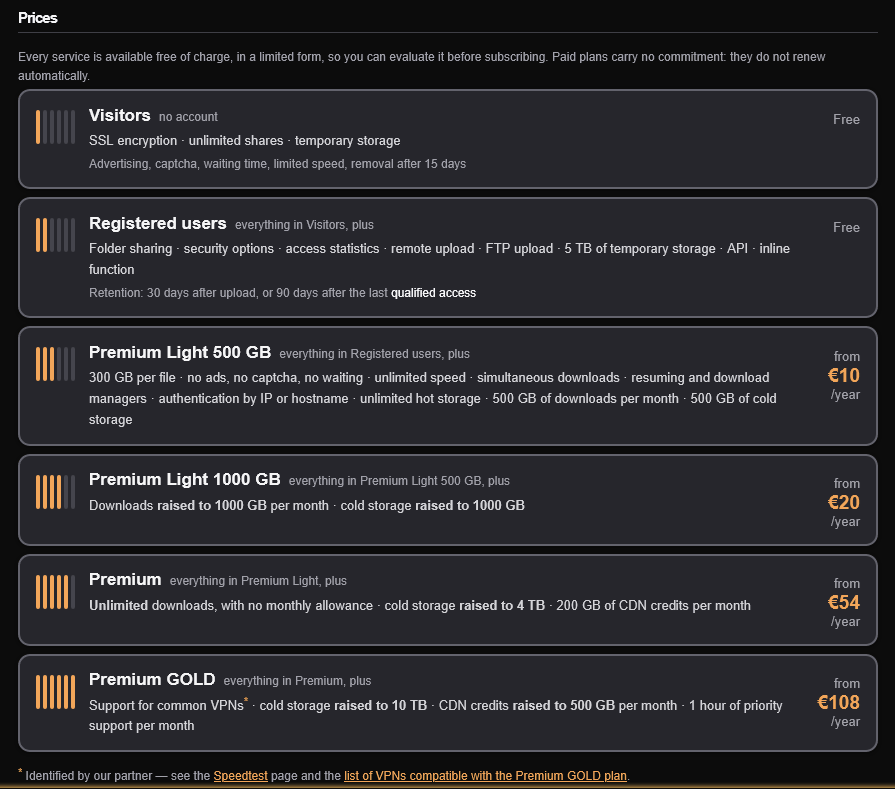
Task: Click 'everything in Registered users, plus' text
Action: 374,354
